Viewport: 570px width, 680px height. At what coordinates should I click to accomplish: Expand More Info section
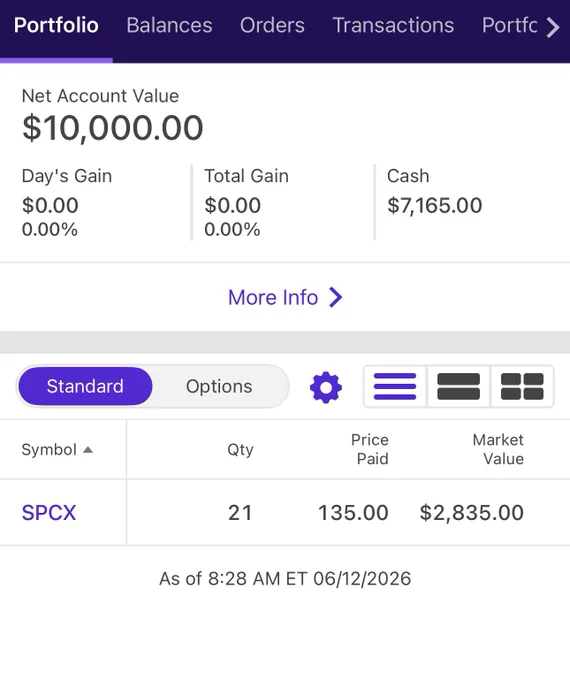tap(285, 298)
